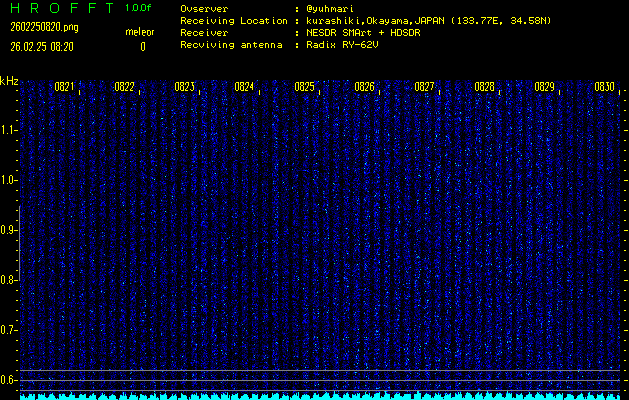Click the 0.9 kHz frequency tick
The width and height of the screenshot is (629, 400).
coord(9,230)
